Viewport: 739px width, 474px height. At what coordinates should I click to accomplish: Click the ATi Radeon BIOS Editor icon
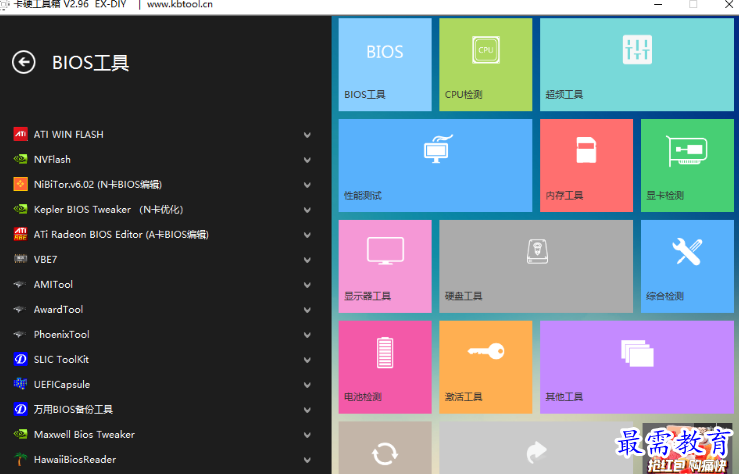pyautogui.click(x=20, y=234)
